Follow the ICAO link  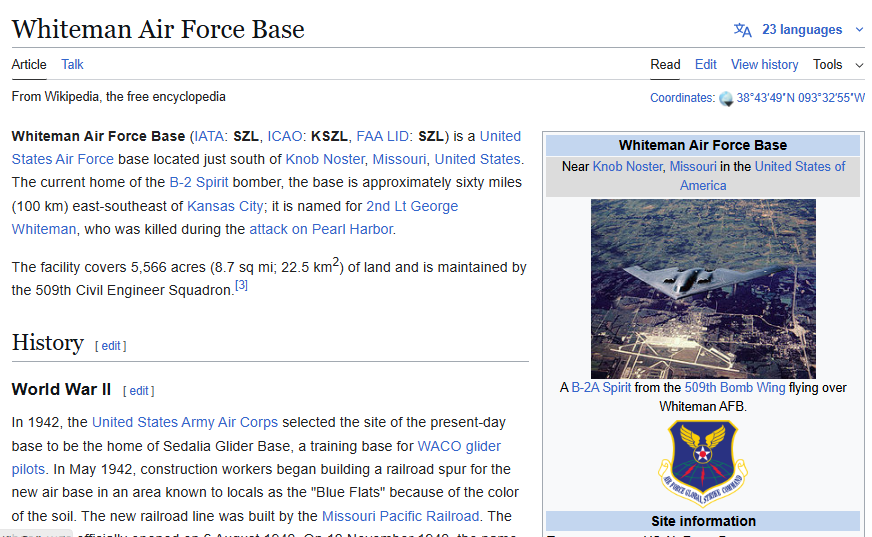(x=285, y=136)
